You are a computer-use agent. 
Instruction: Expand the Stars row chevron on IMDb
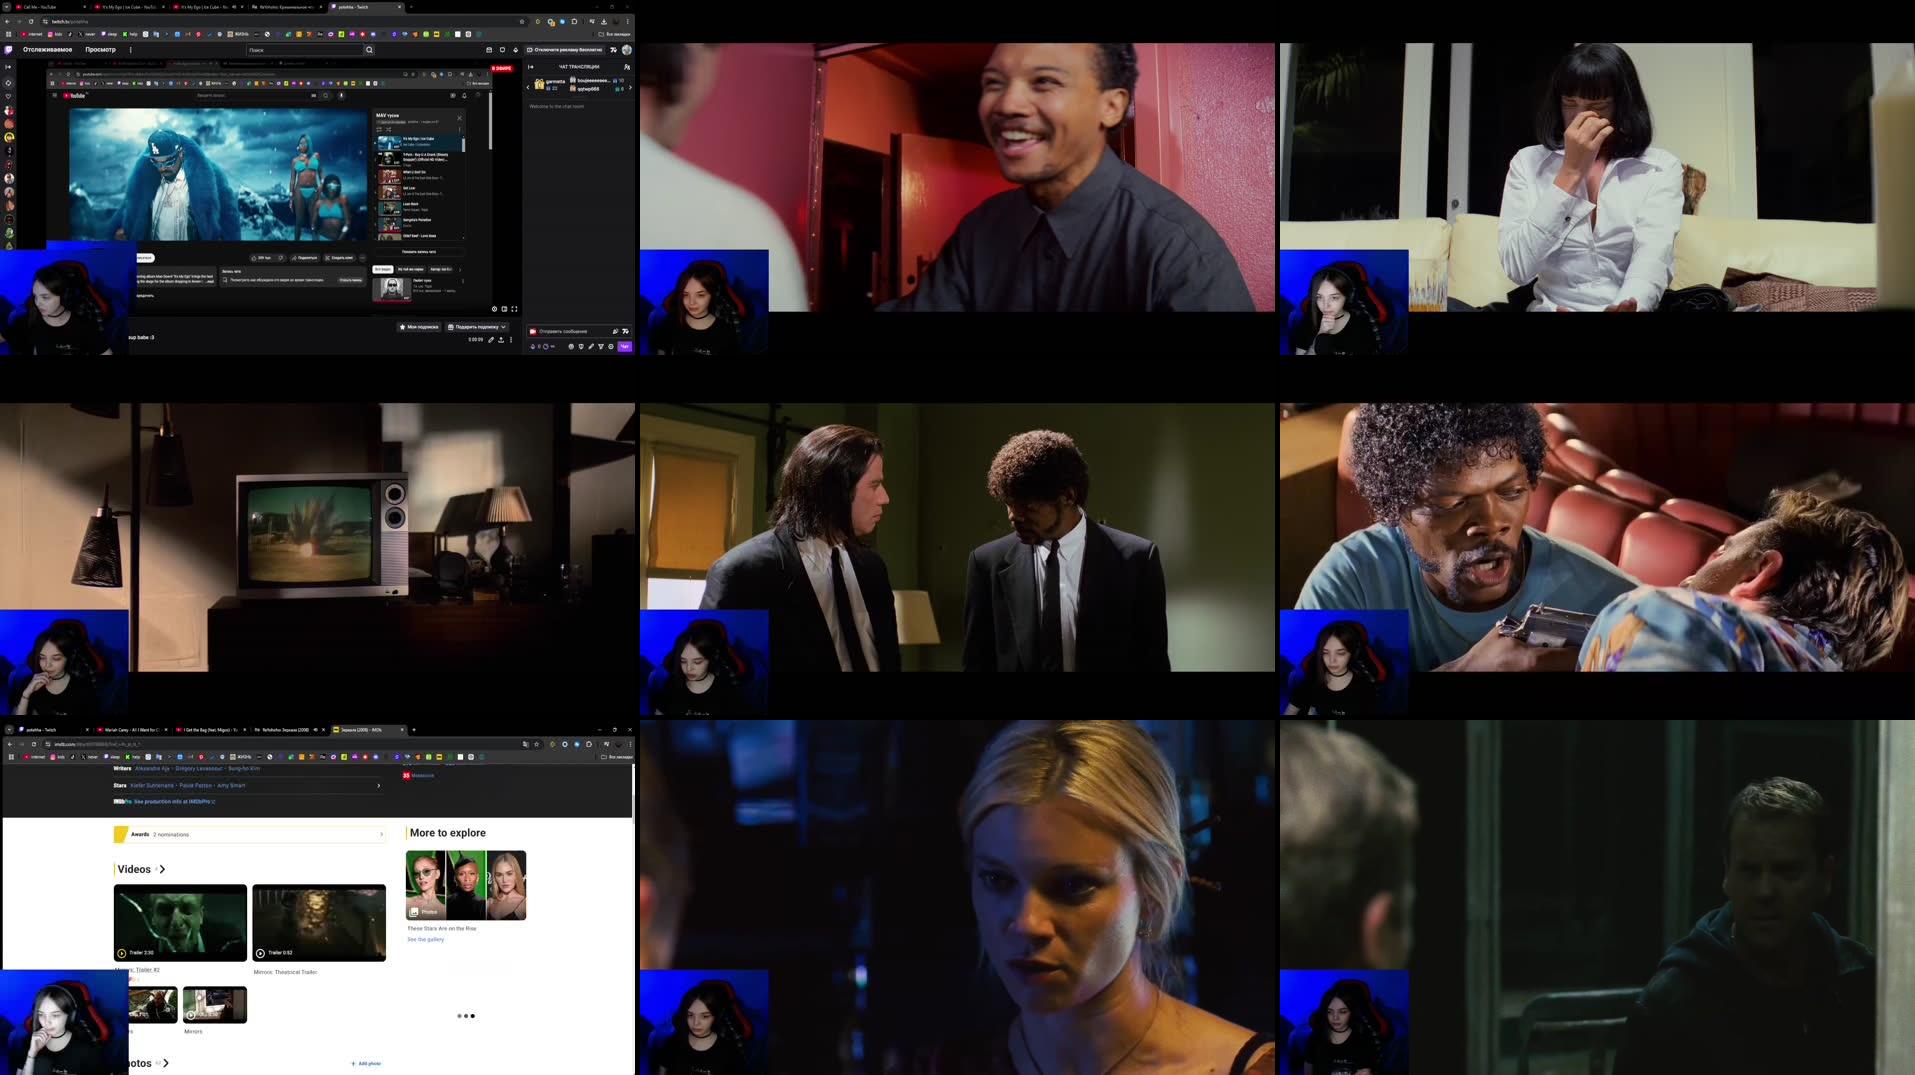[x=378, y=785]
